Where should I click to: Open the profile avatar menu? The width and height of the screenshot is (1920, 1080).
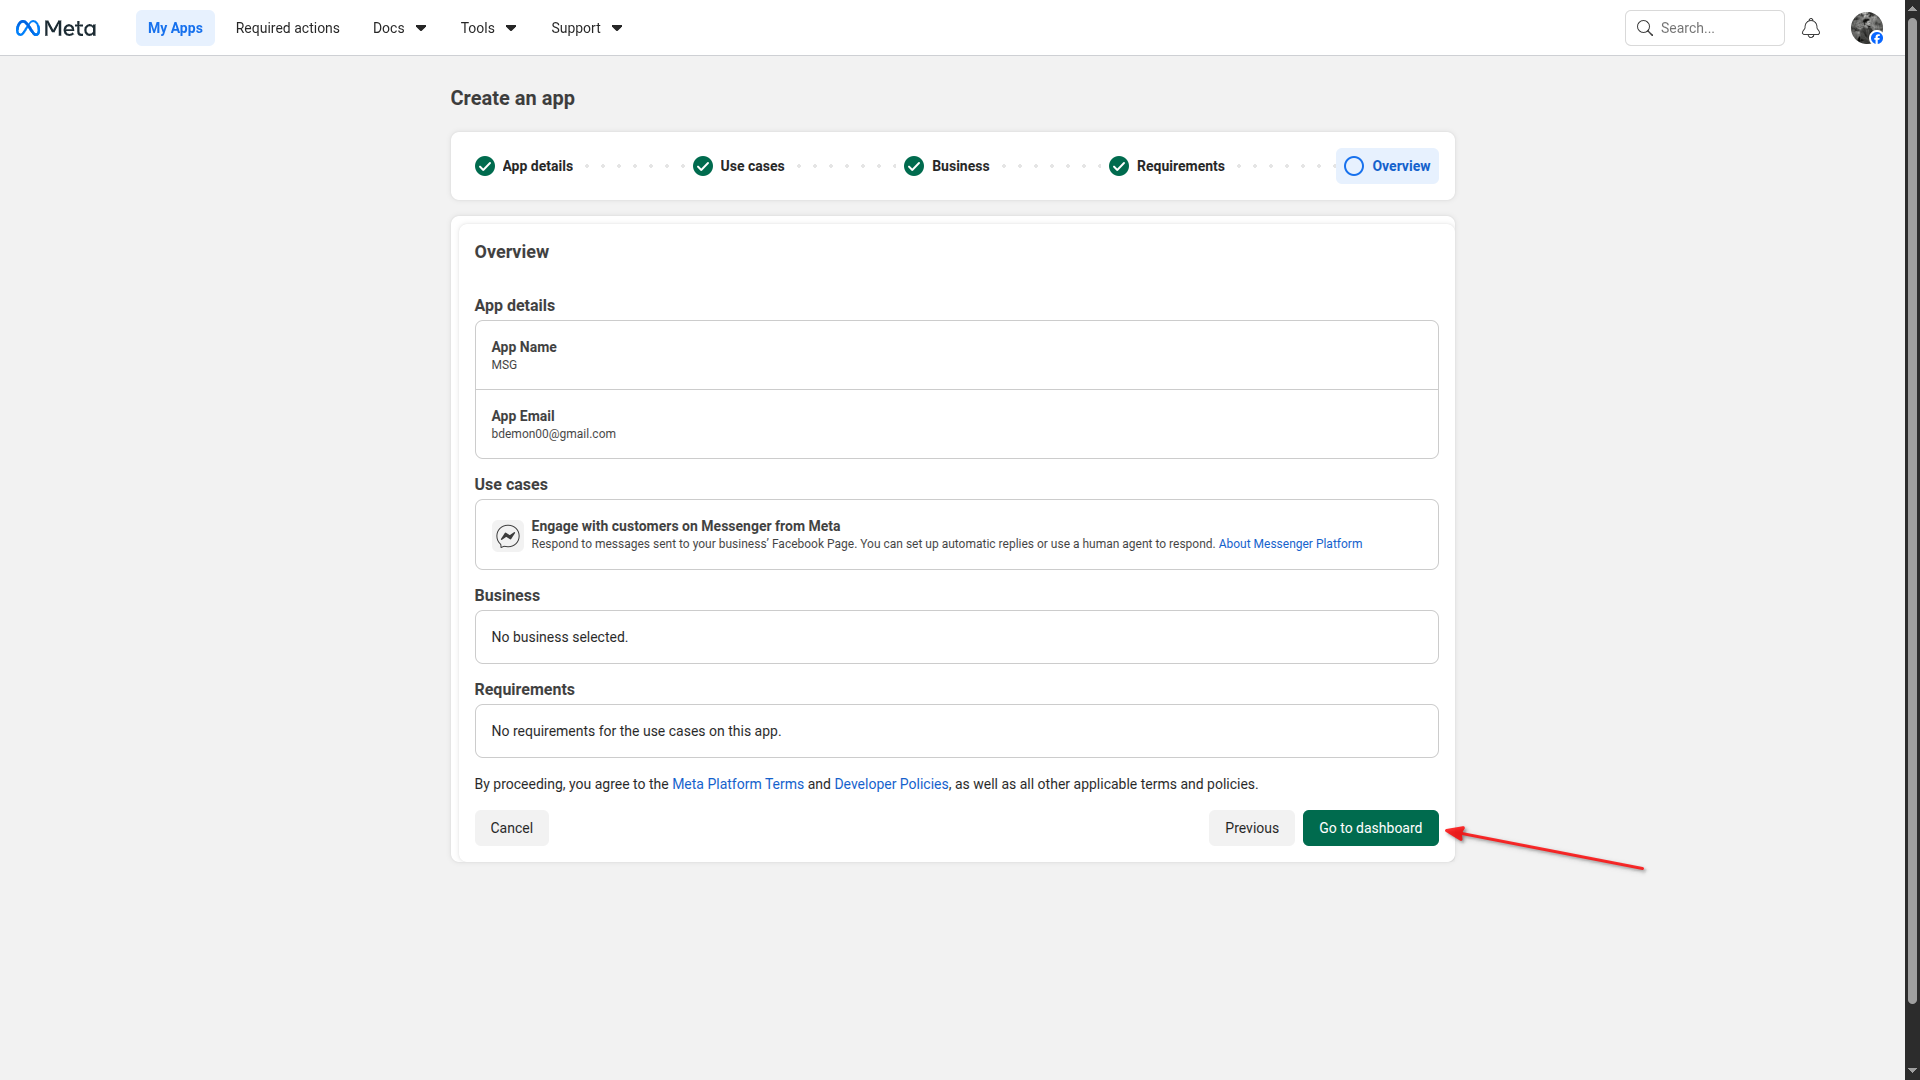(x=1866, y=28)
